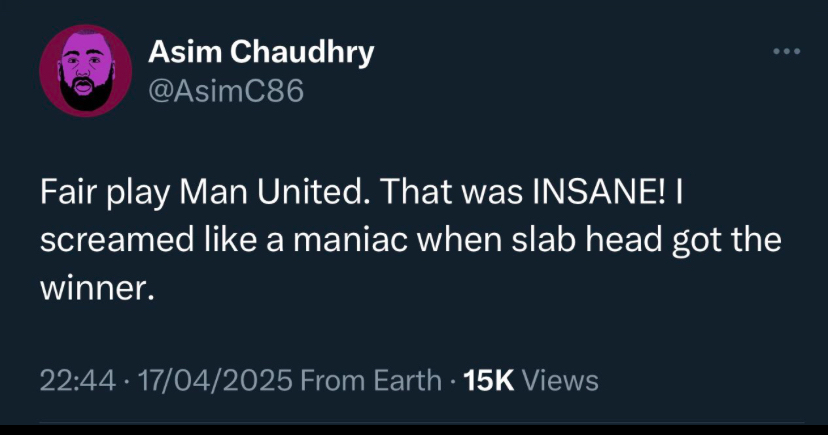Click the From Earth location label
828x435 pixels.
click(370, 380)
